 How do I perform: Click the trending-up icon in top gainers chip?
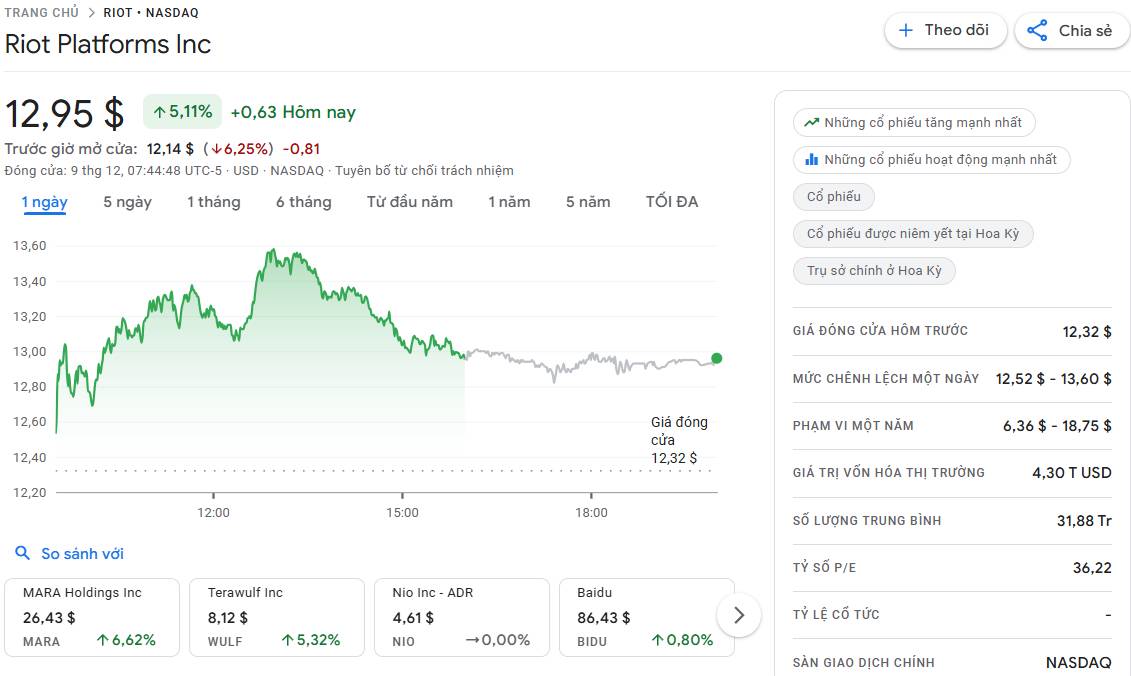(811, 123)
